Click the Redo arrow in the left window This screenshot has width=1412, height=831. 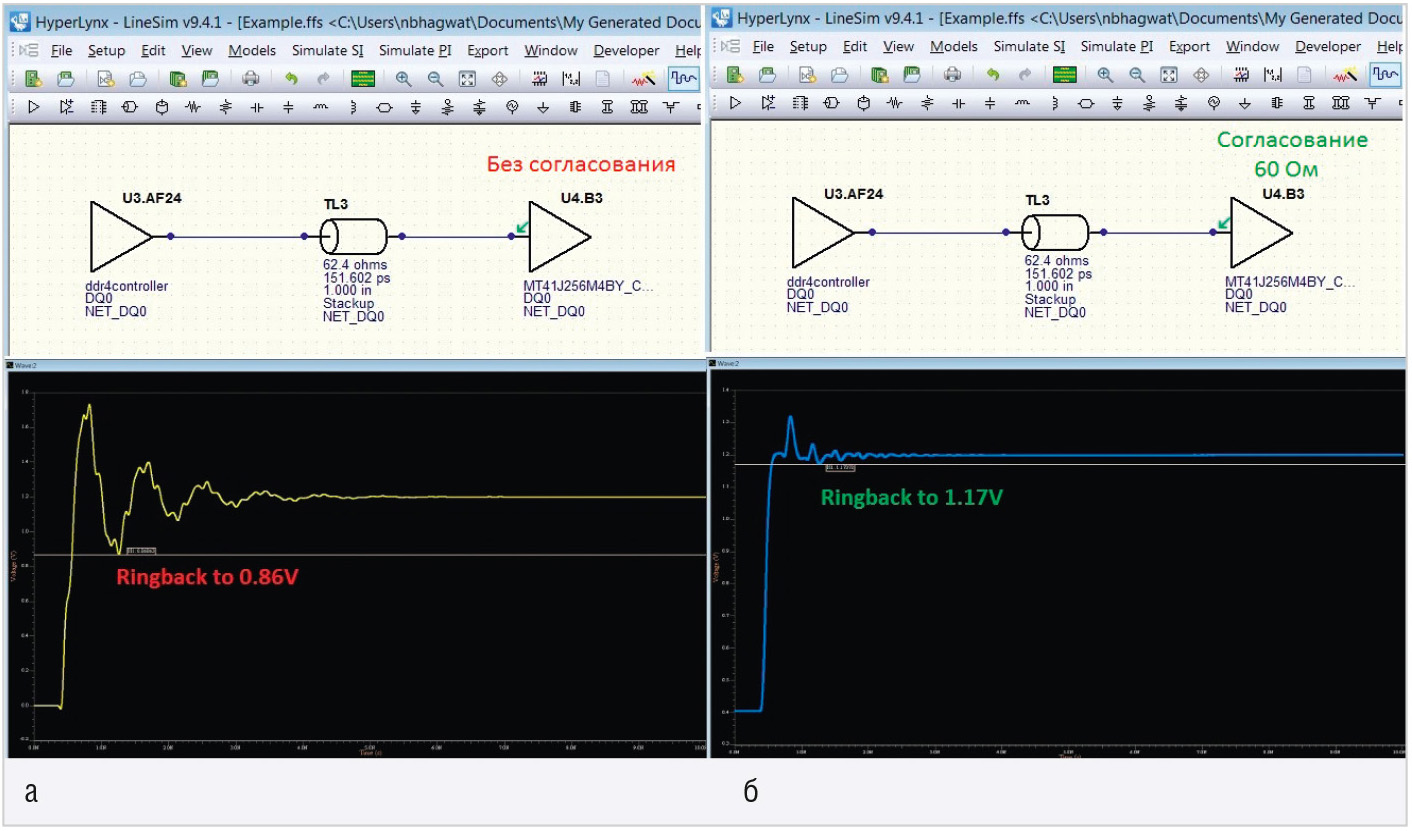pos(322,80)
